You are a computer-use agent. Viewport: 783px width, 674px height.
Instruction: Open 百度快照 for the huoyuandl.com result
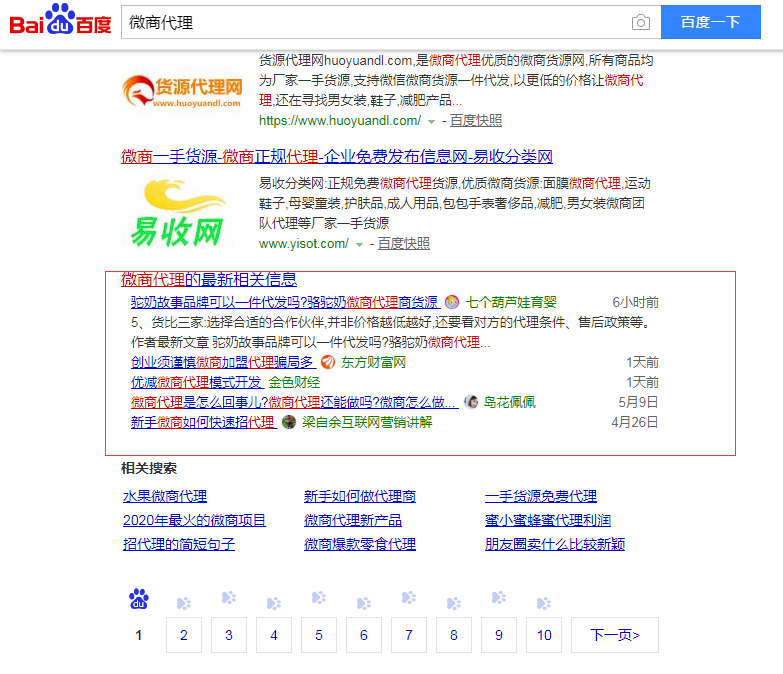click(475, 121)
